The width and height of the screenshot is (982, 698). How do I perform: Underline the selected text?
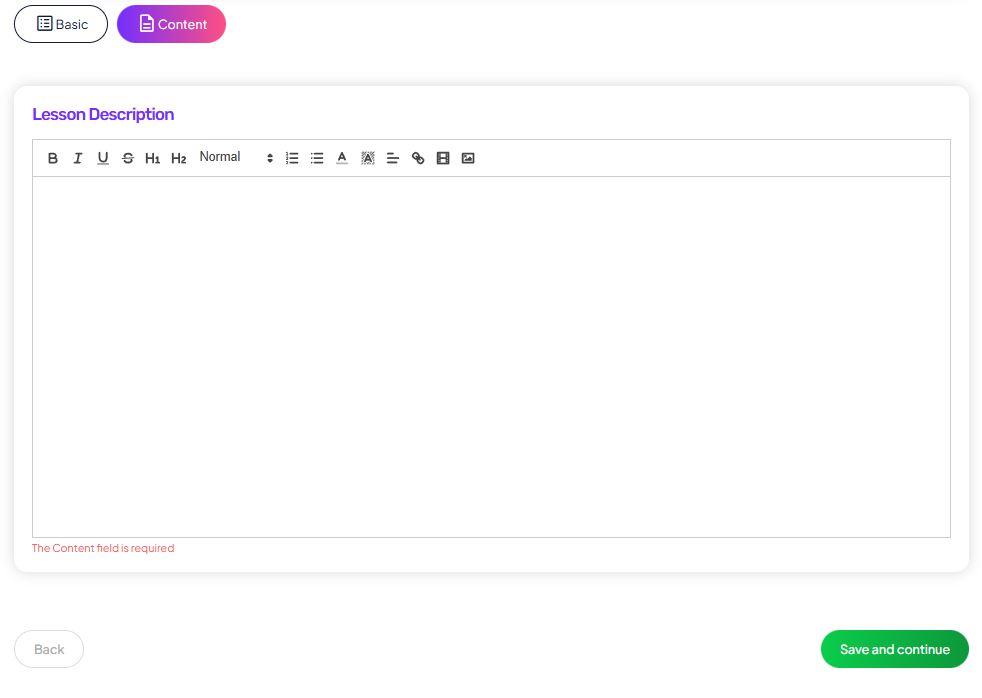pos(103,158)
